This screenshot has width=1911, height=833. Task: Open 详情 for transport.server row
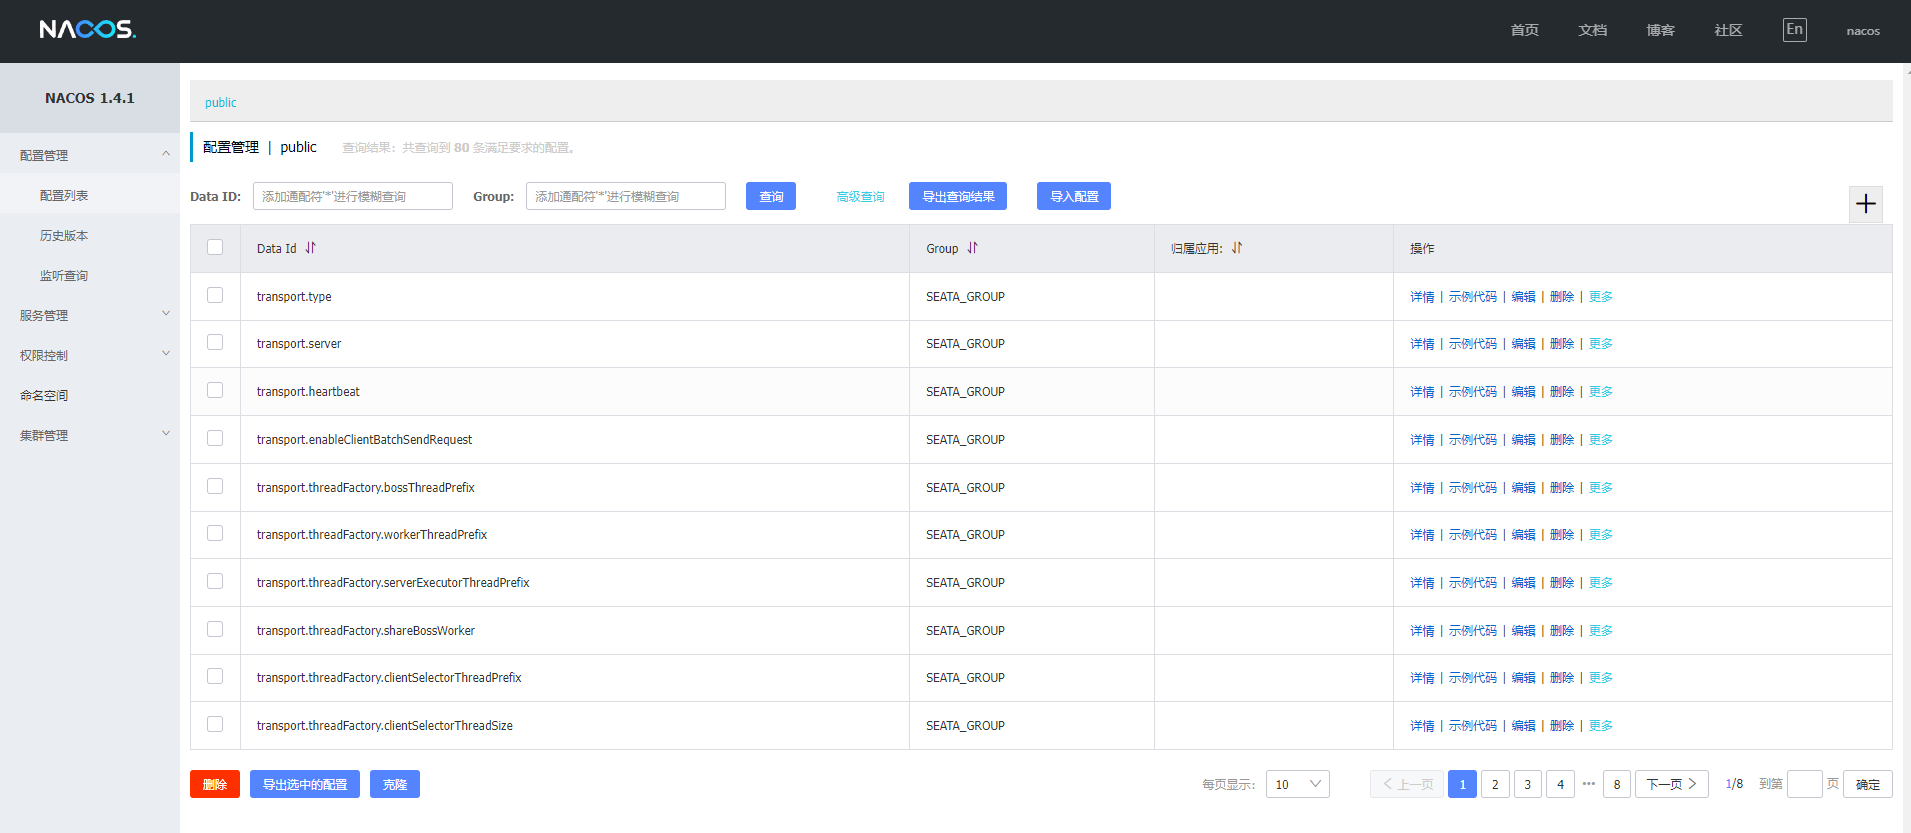coord(1422,344)
